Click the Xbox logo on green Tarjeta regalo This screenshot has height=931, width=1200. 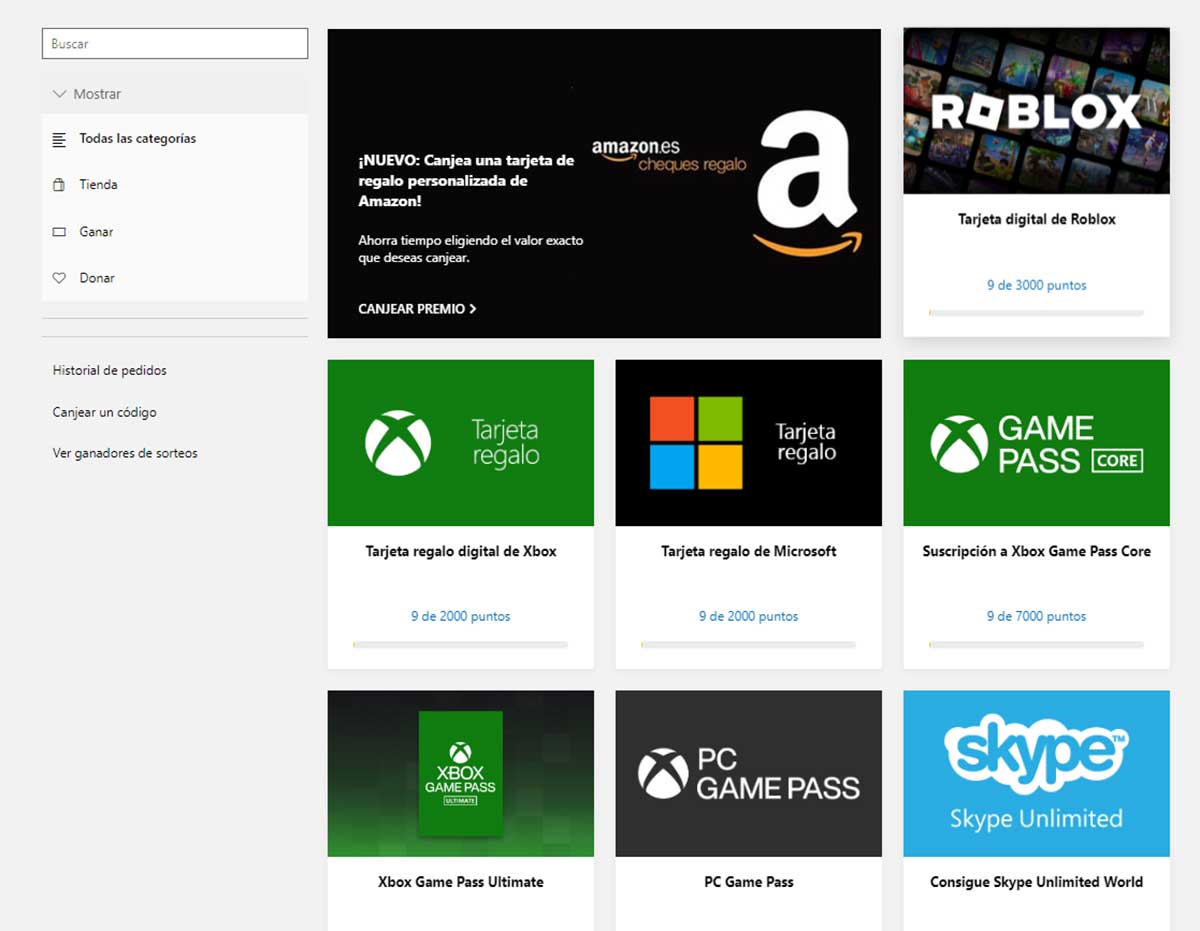point(398,443)
